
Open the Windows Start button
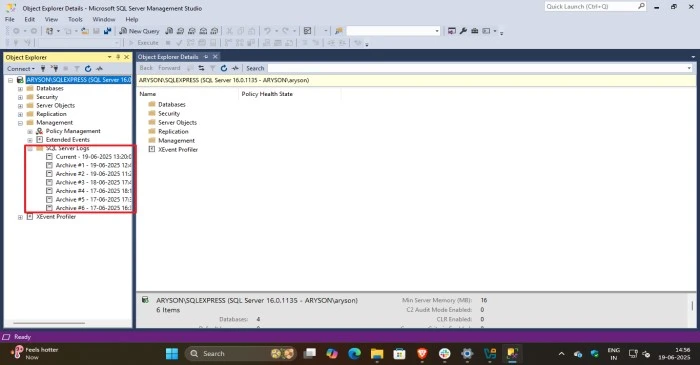tap(172, 354)
